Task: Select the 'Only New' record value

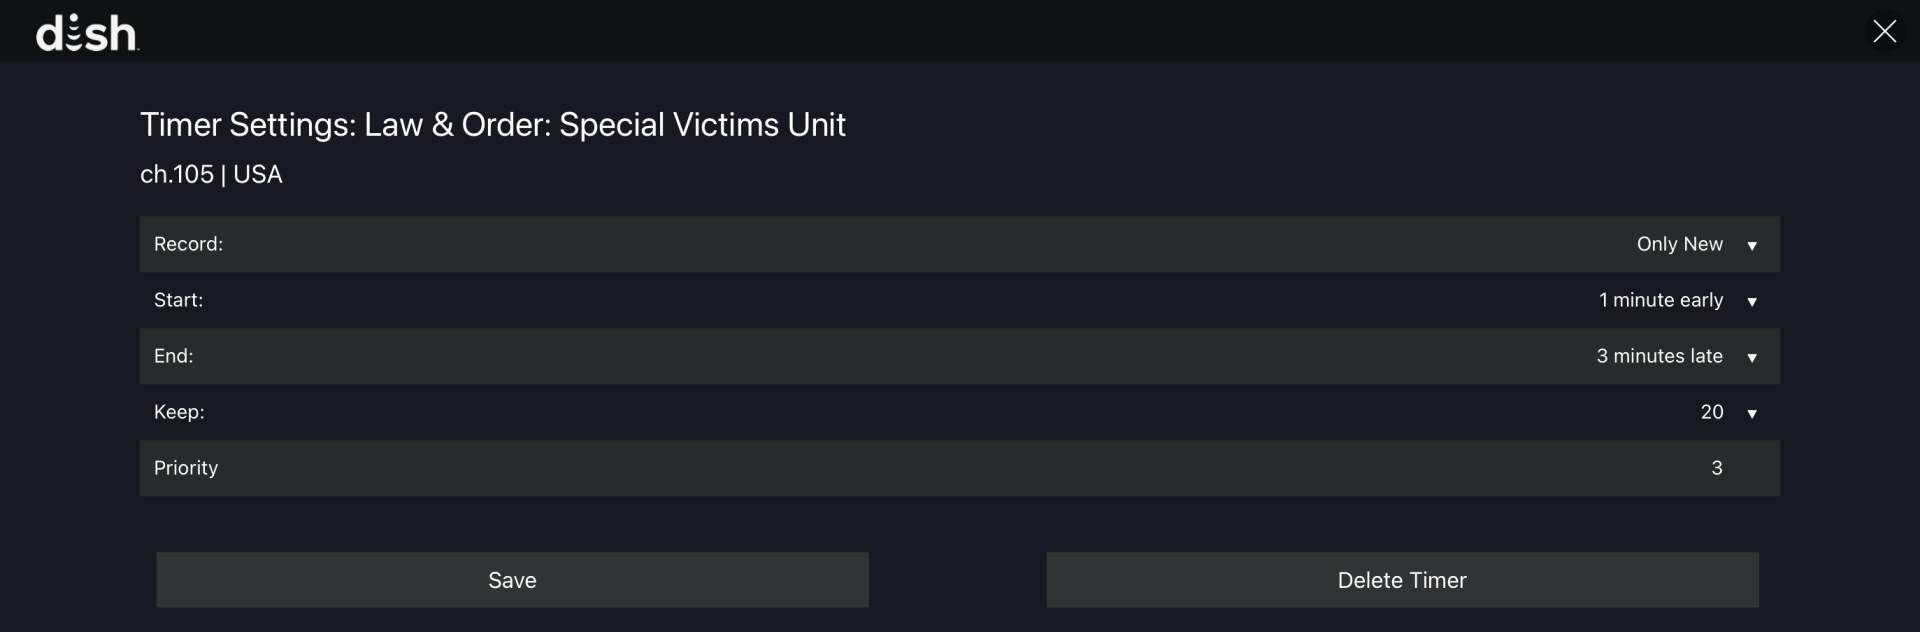Action: click(1679, 244)
